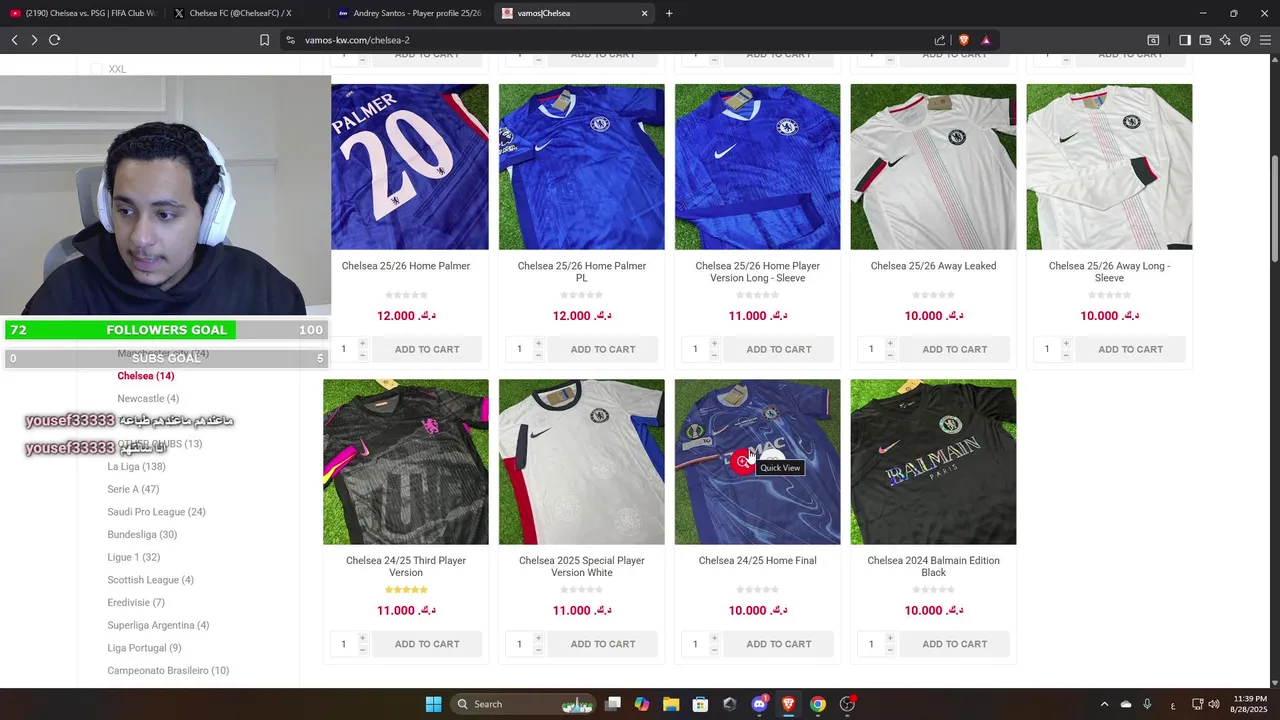The image size is (1280, 720).
Task: Open the Discord icon in the taskbar
Action: point(759,704)
